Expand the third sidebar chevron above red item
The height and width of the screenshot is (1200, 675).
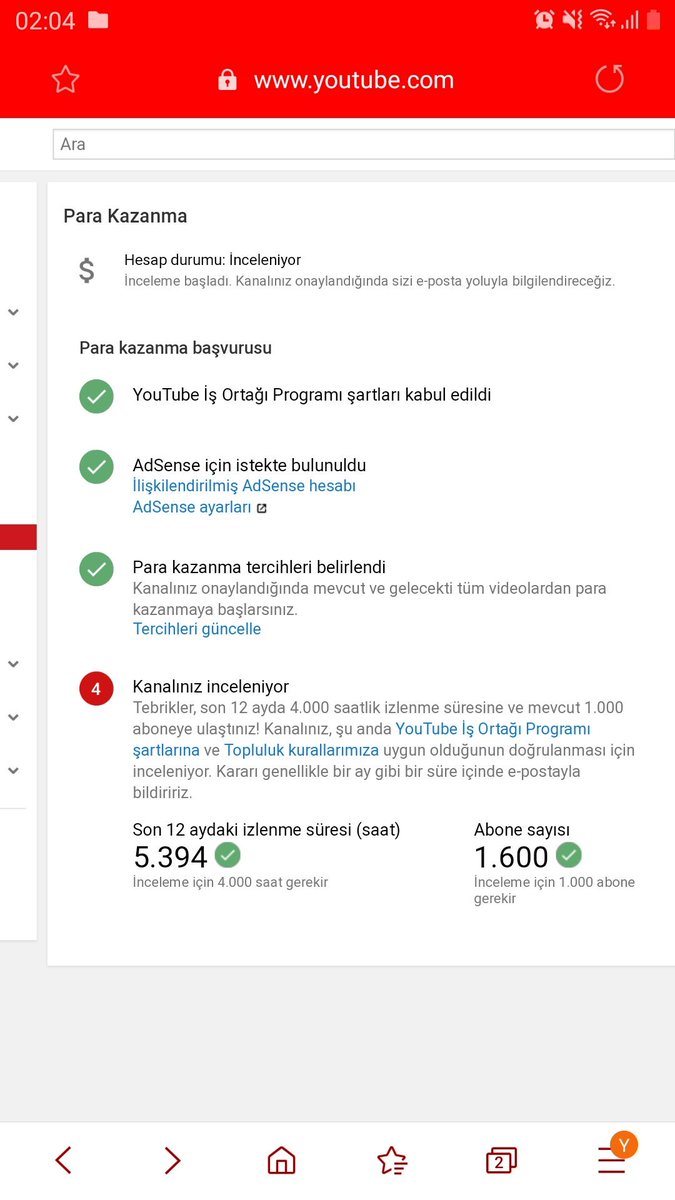(x=14, y=419)
